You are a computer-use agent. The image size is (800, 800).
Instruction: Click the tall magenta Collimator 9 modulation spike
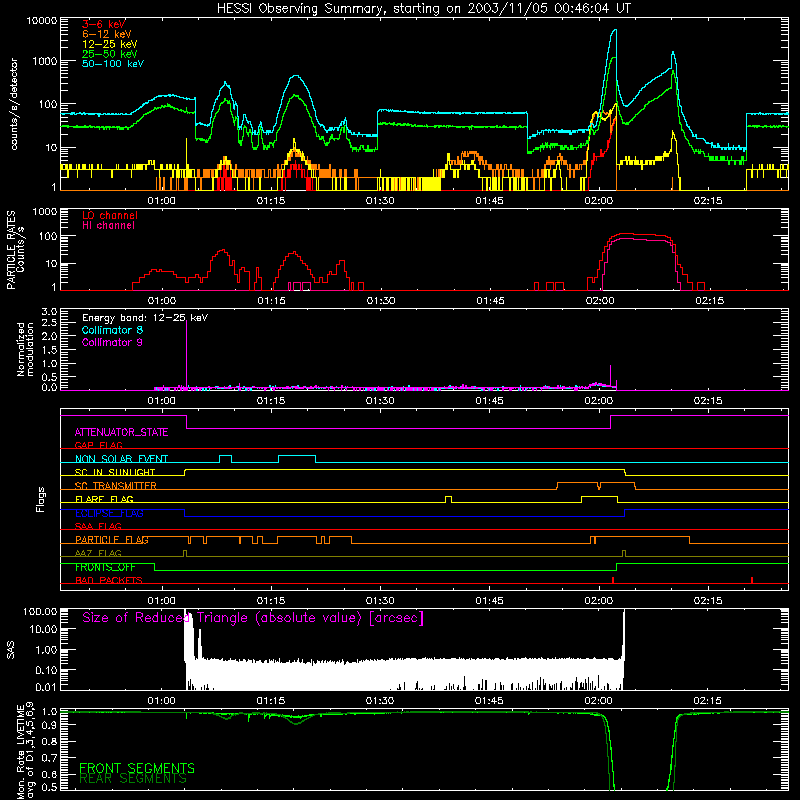[187, 353]
